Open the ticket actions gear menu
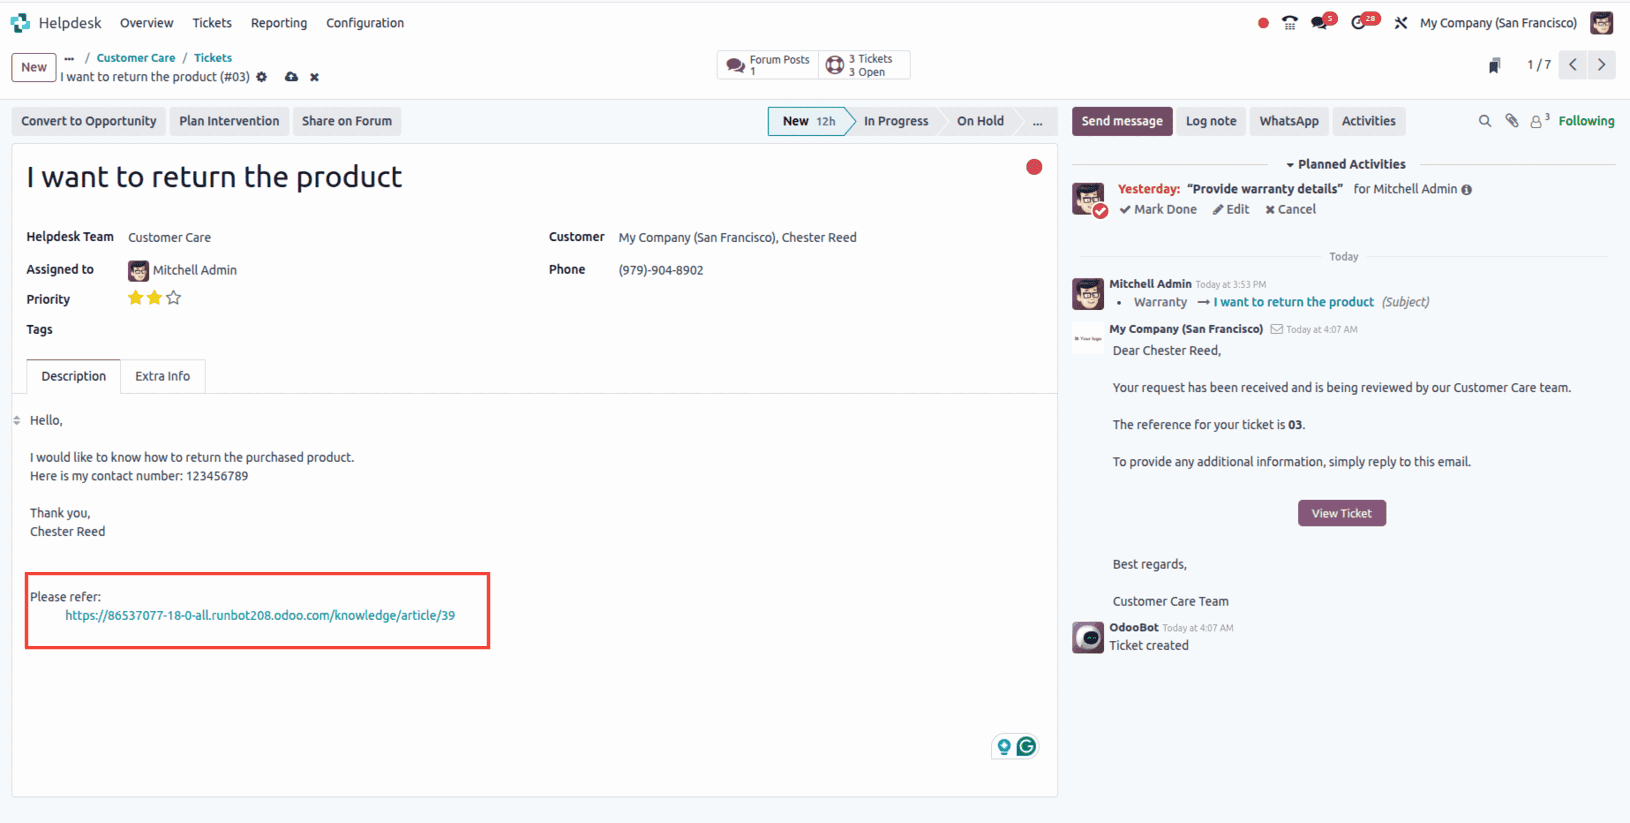Viewport: 1630px width, 823px height. click(262, 77)
